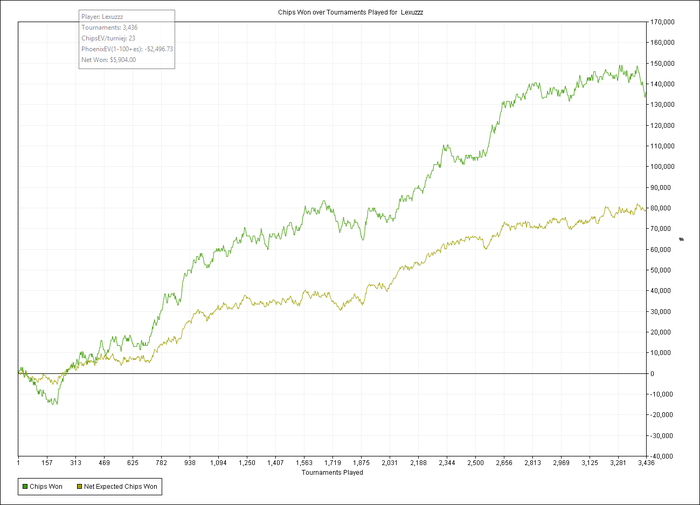This screenshot has height=505, width=700.
Task: Click the 2,969 x-axis tick label
Action: 561,463
